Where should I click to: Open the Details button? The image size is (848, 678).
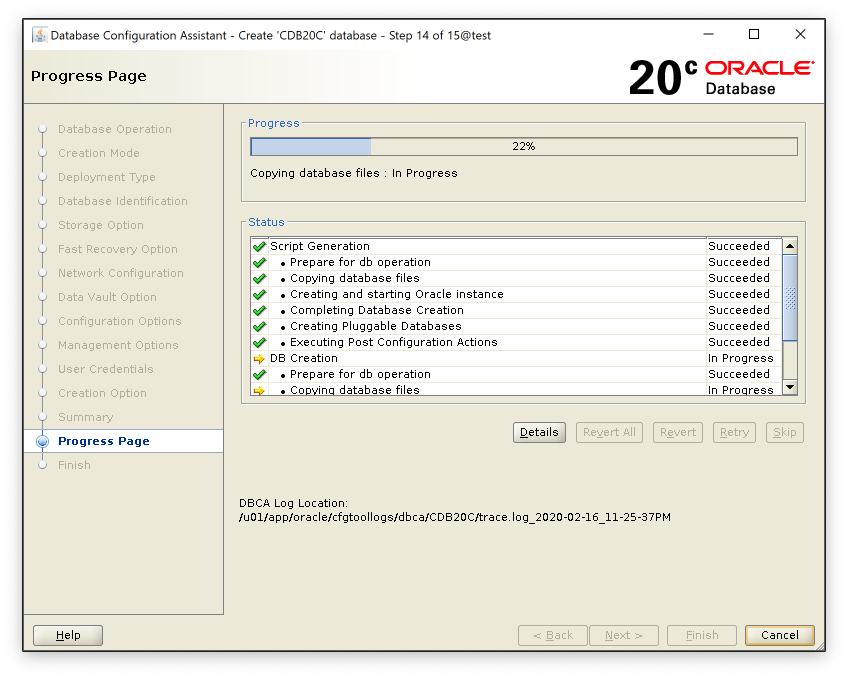[x=539, y=432]
